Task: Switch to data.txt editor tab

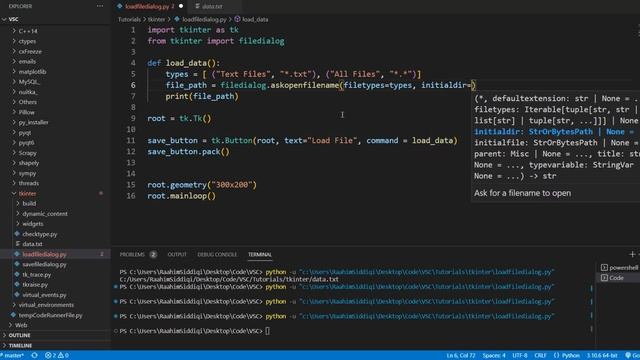Action: point(212,6)
